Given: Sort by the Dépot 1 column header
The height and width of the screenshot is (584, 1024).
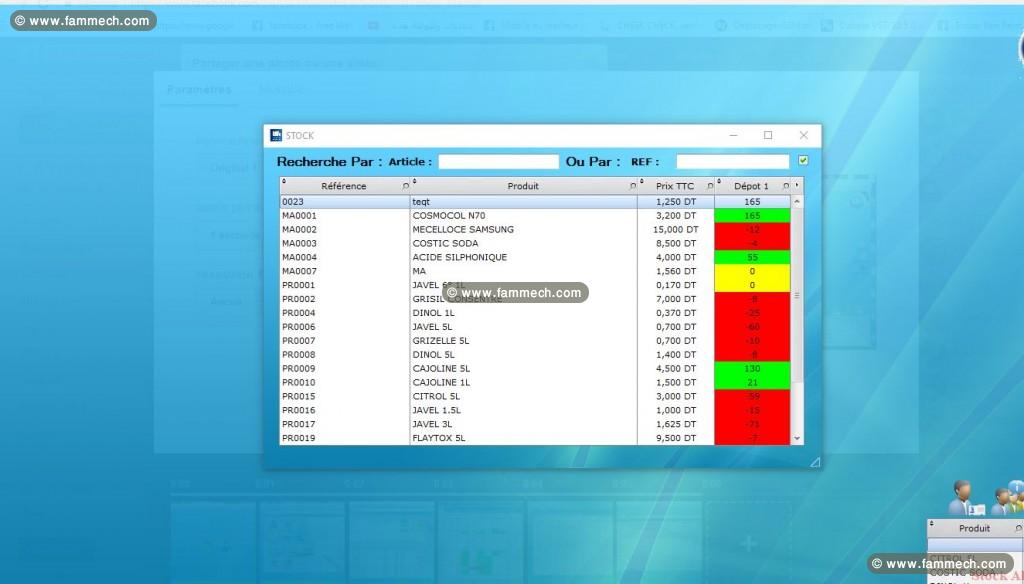Looking at the screenshot, I should click(x=752, y=186).
